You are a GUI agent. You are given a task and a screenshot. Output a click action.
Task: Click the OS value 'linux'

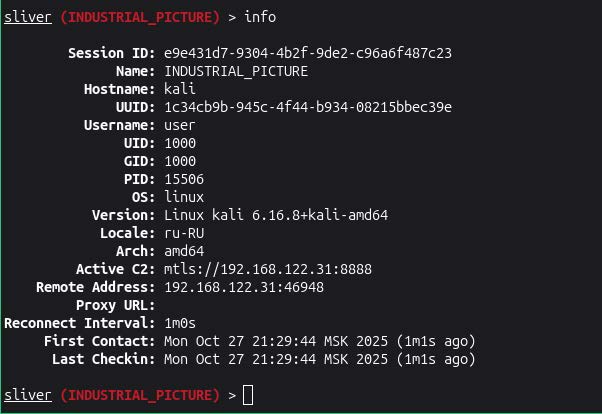tap(184, 197)
